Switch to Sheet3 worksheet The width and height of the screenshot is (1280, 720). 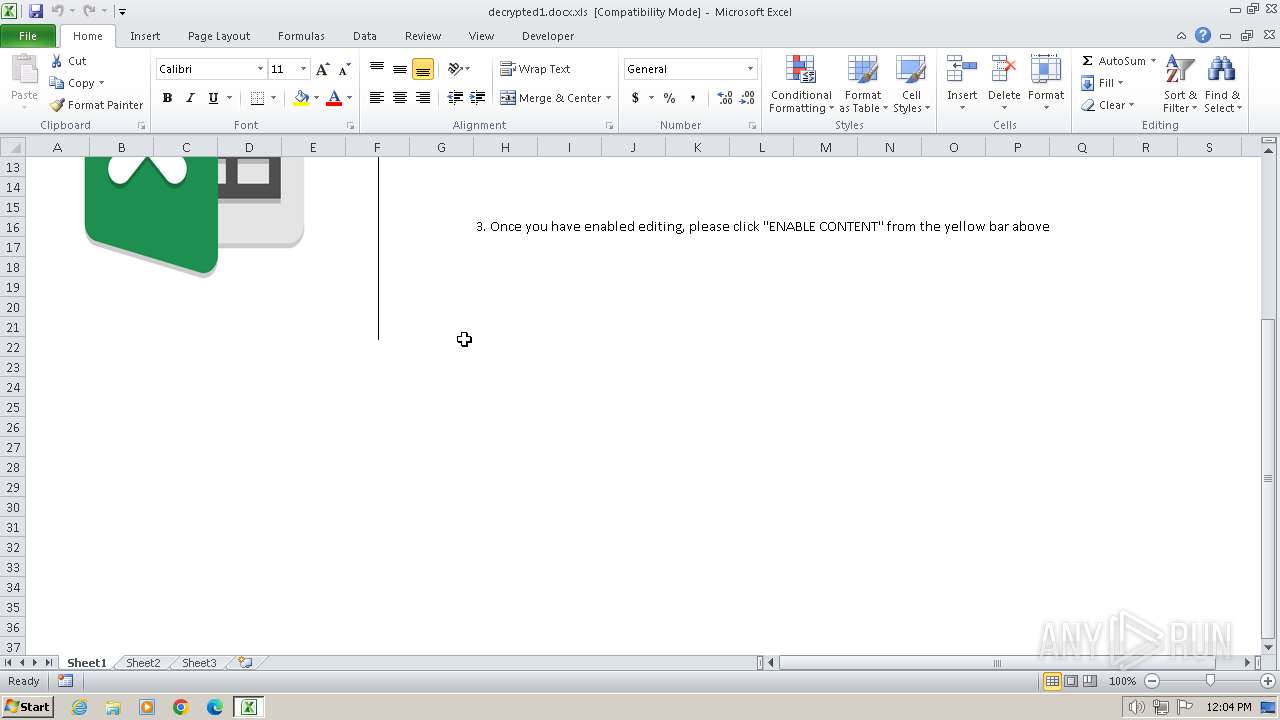[x=199, y=663]
